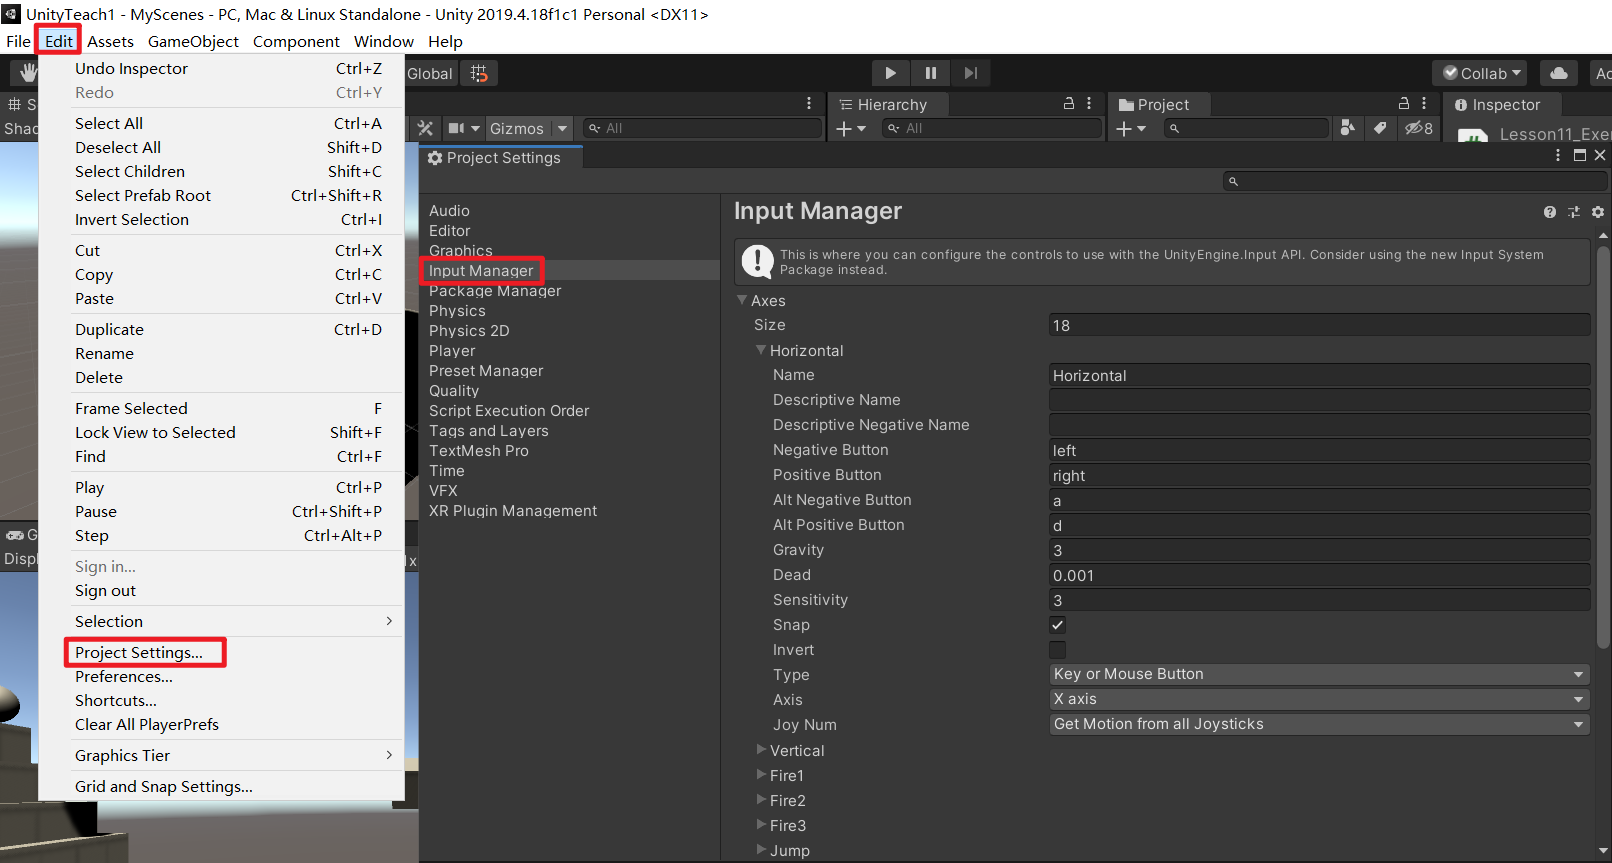This screenshot has width=1612, height=863.
Task: Collapse the Axes section
Action: click(742, 300)
